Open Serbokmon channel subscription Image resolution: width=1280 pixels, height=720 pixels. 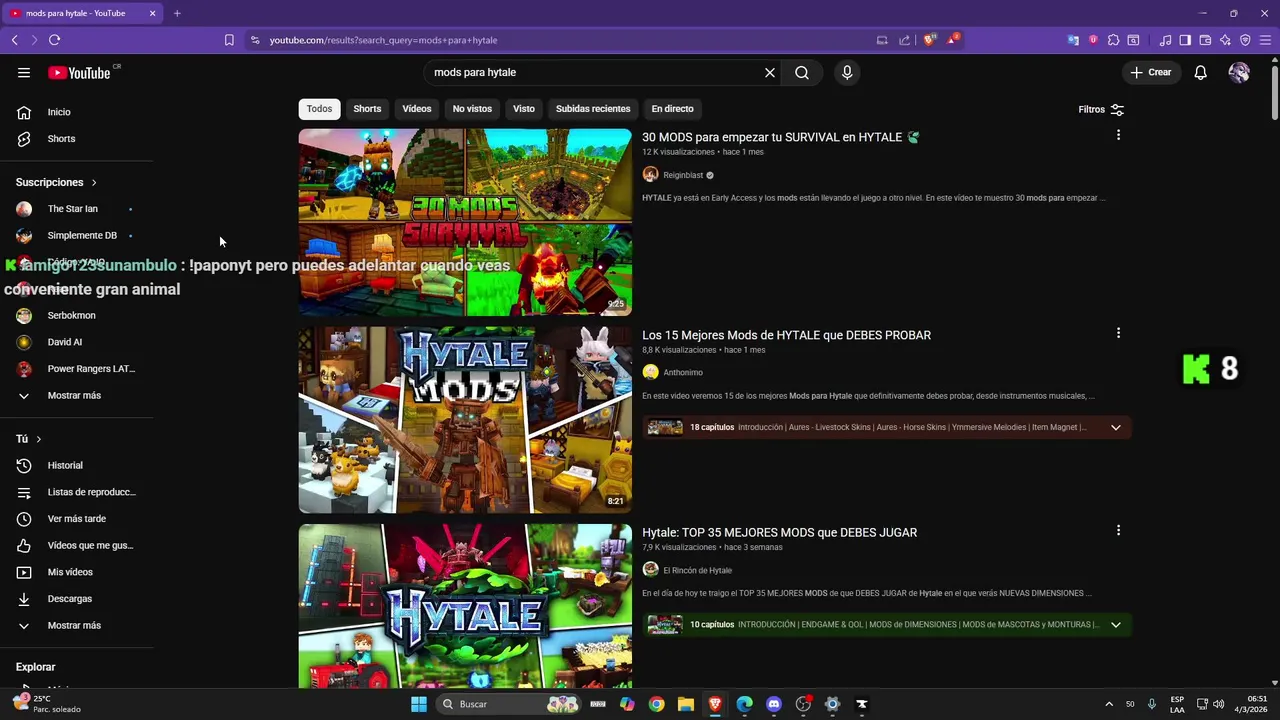point(77,315)
